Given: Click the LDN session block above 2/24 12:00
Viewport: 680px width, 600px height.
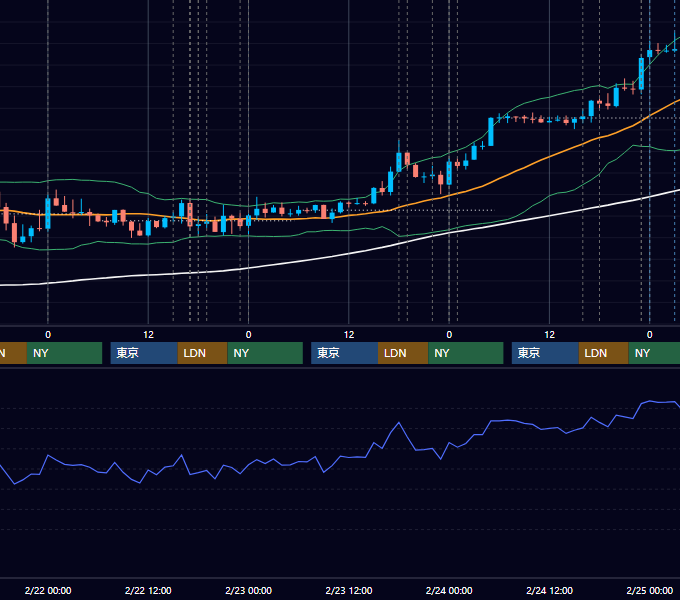Looking at the screenshot, I should [x=604, y=353].
